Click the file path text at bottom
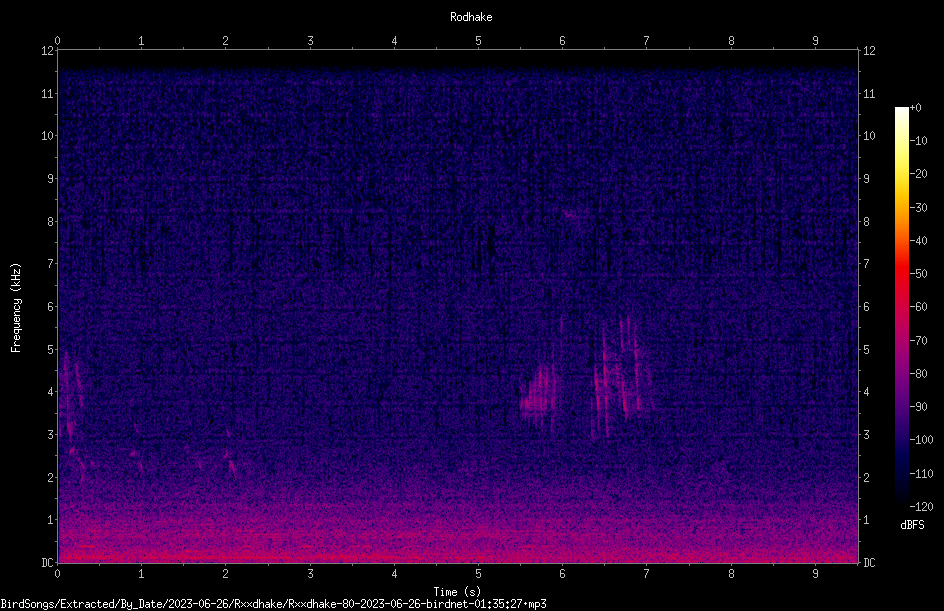The height and width of the screenshot is (611, 944). pos(273,604)
